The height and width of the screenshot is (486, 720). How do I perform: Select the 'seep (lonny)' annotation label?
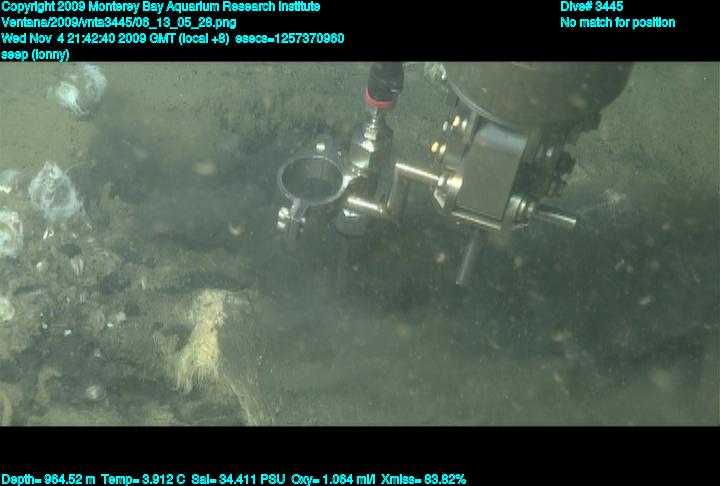(35, 55)
